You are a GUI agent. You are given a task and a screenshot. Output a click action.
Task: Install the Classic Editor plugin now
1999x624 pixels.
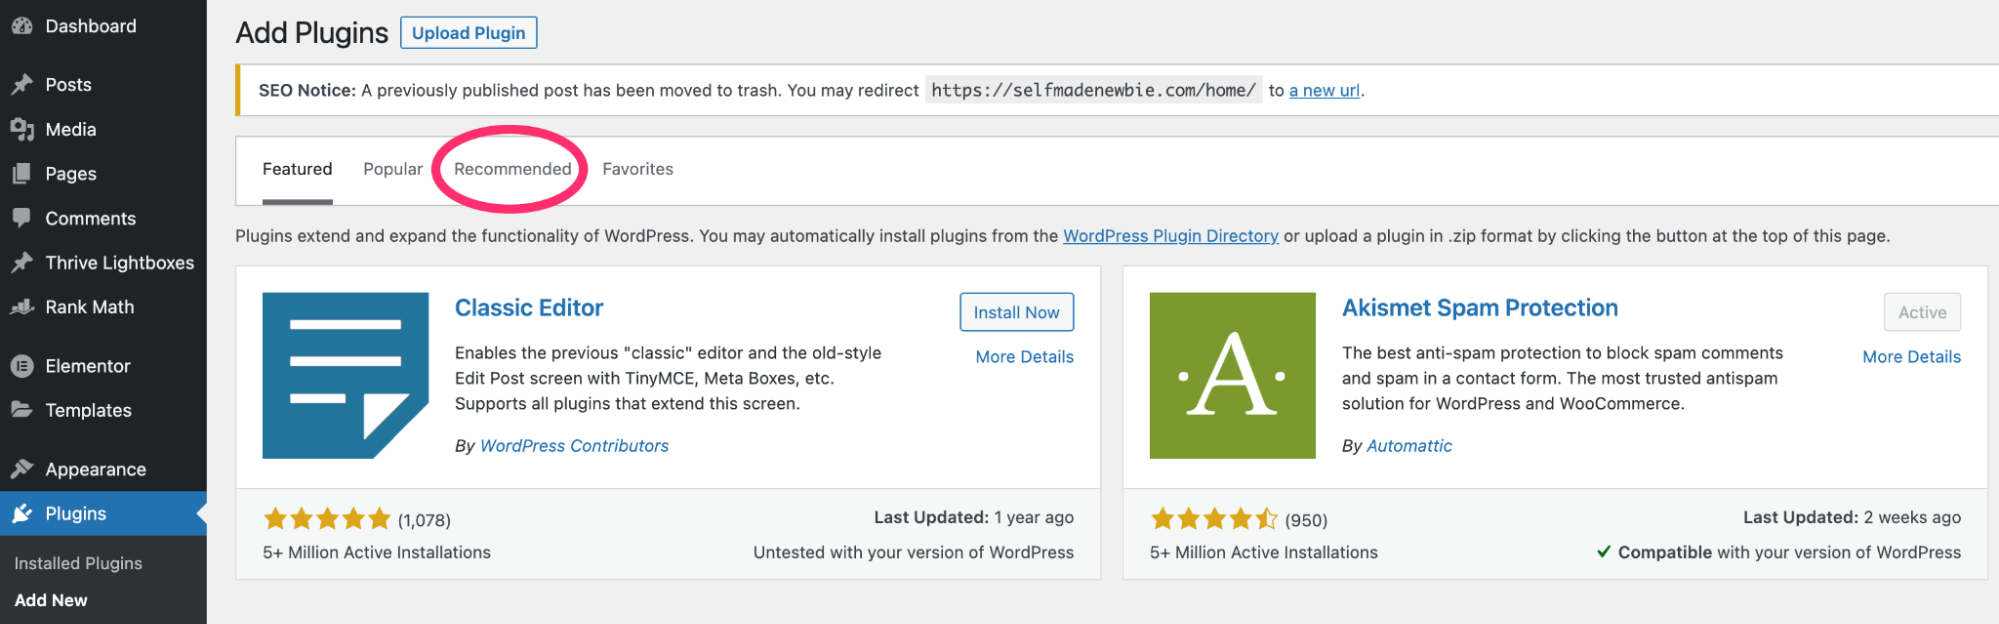pyautogui.click(x=1016, y=312)
